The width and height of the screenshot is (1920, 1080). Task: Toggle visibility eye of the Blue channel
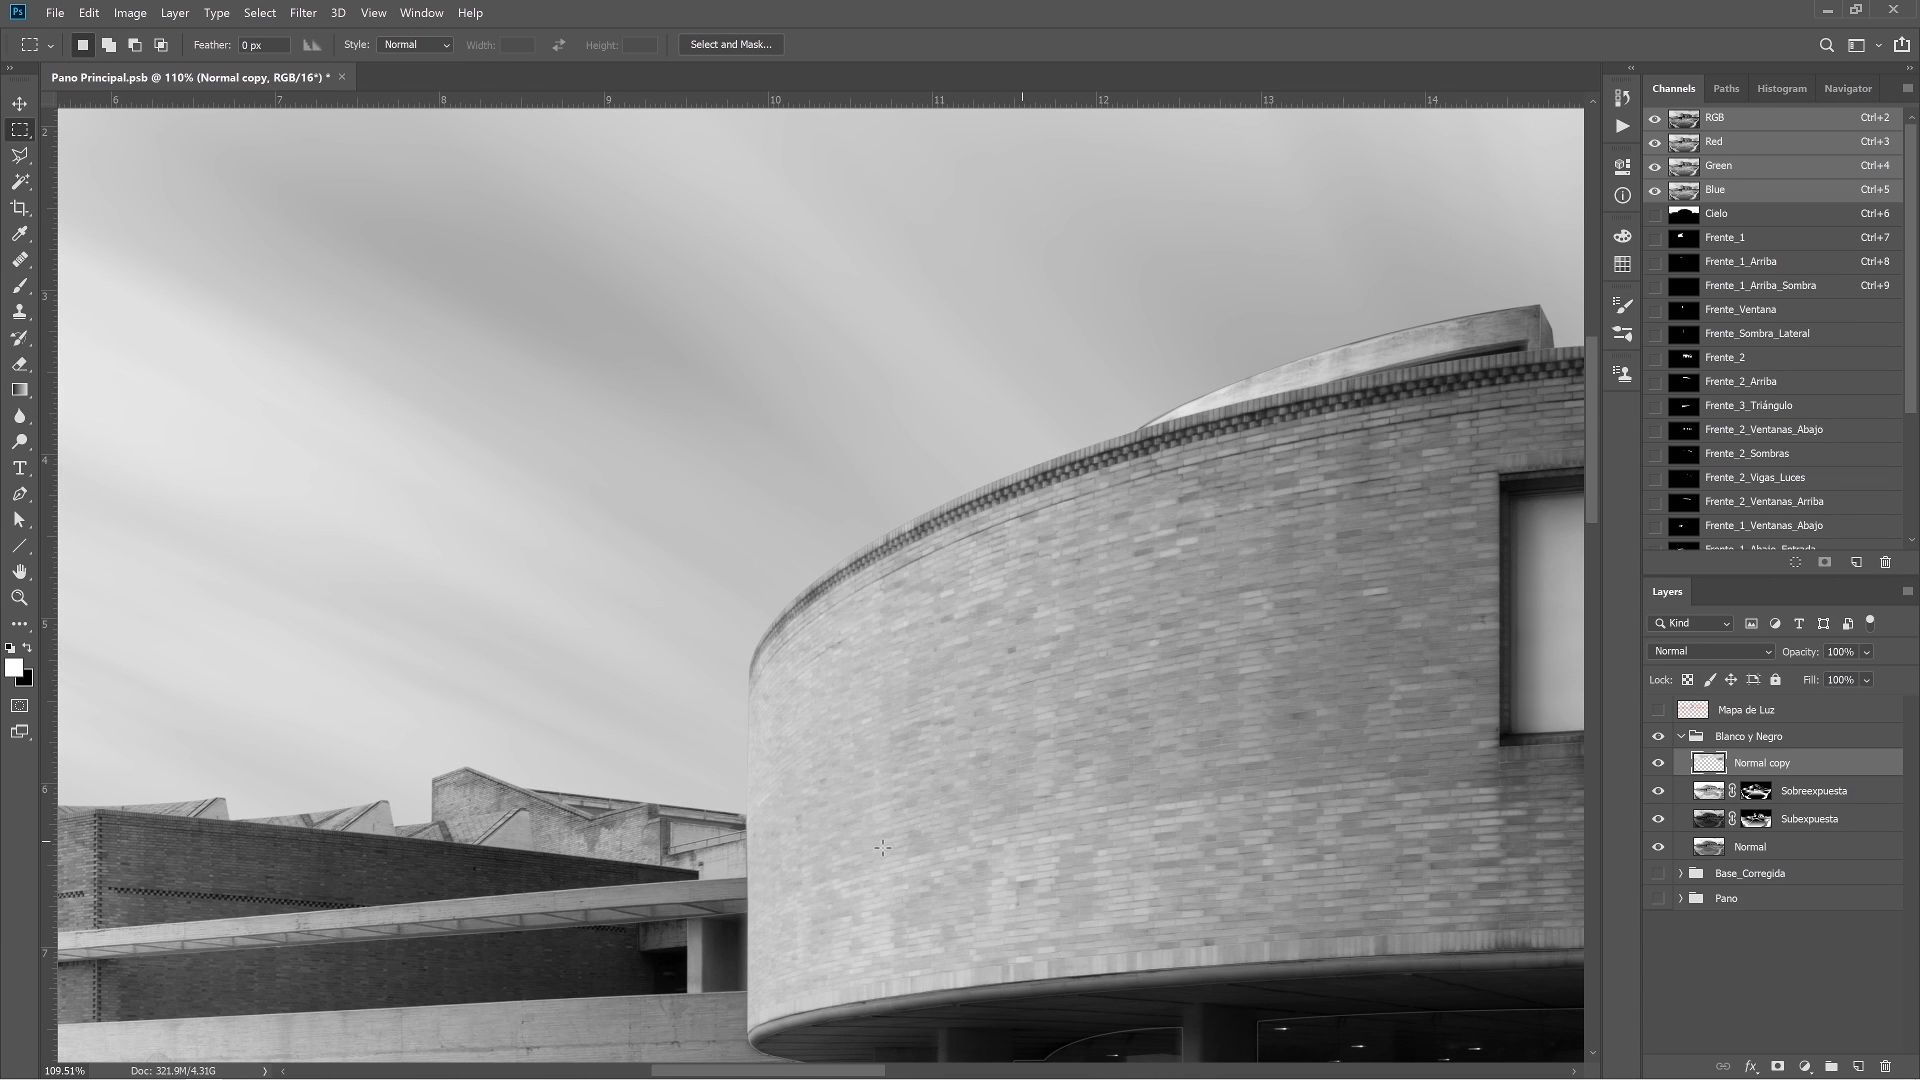1655,190
